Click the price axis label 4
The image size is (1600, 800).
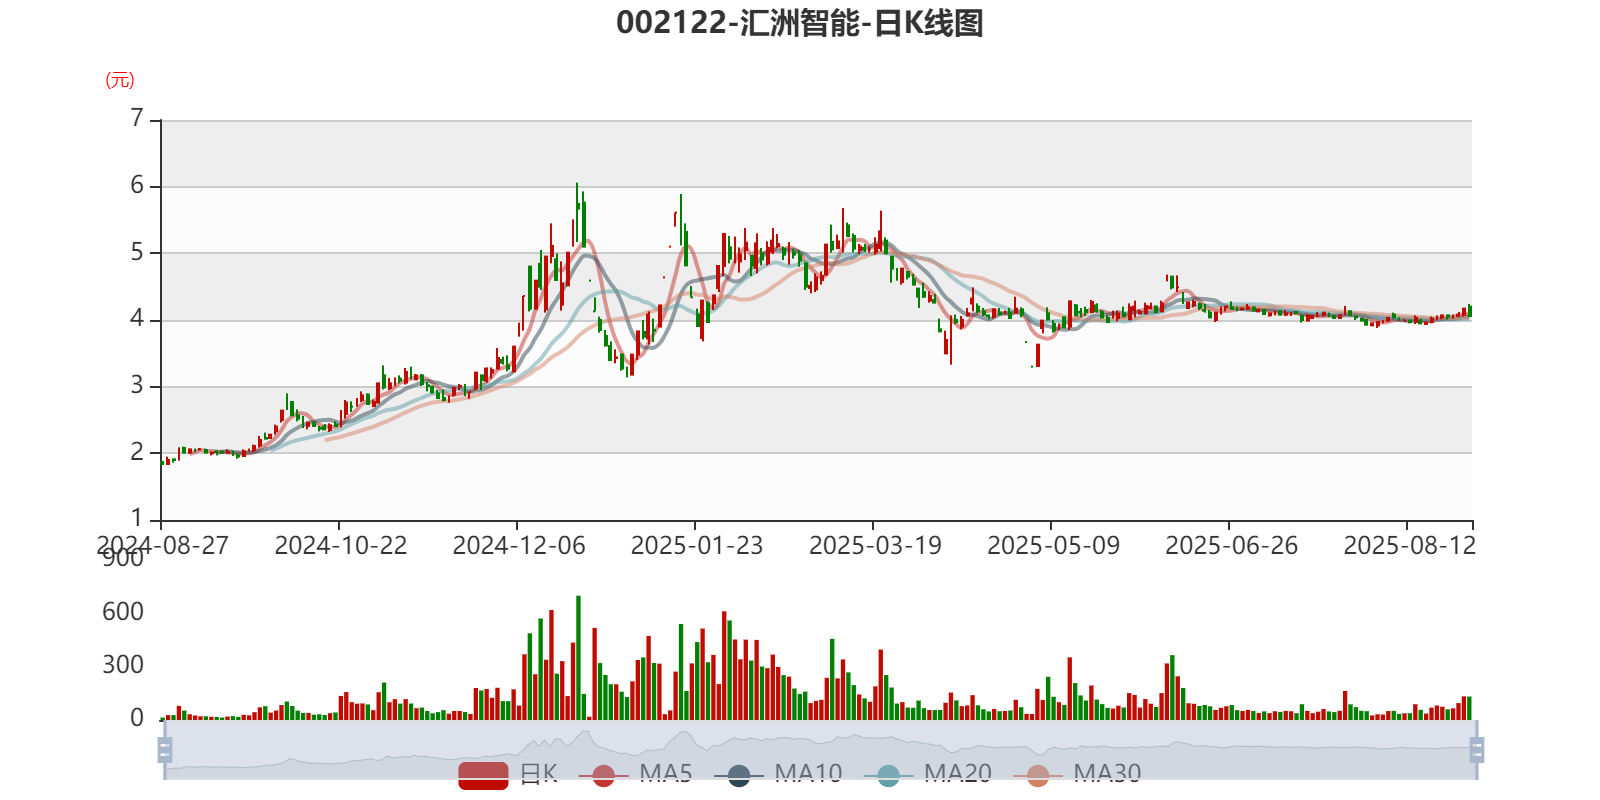(137, 319)
